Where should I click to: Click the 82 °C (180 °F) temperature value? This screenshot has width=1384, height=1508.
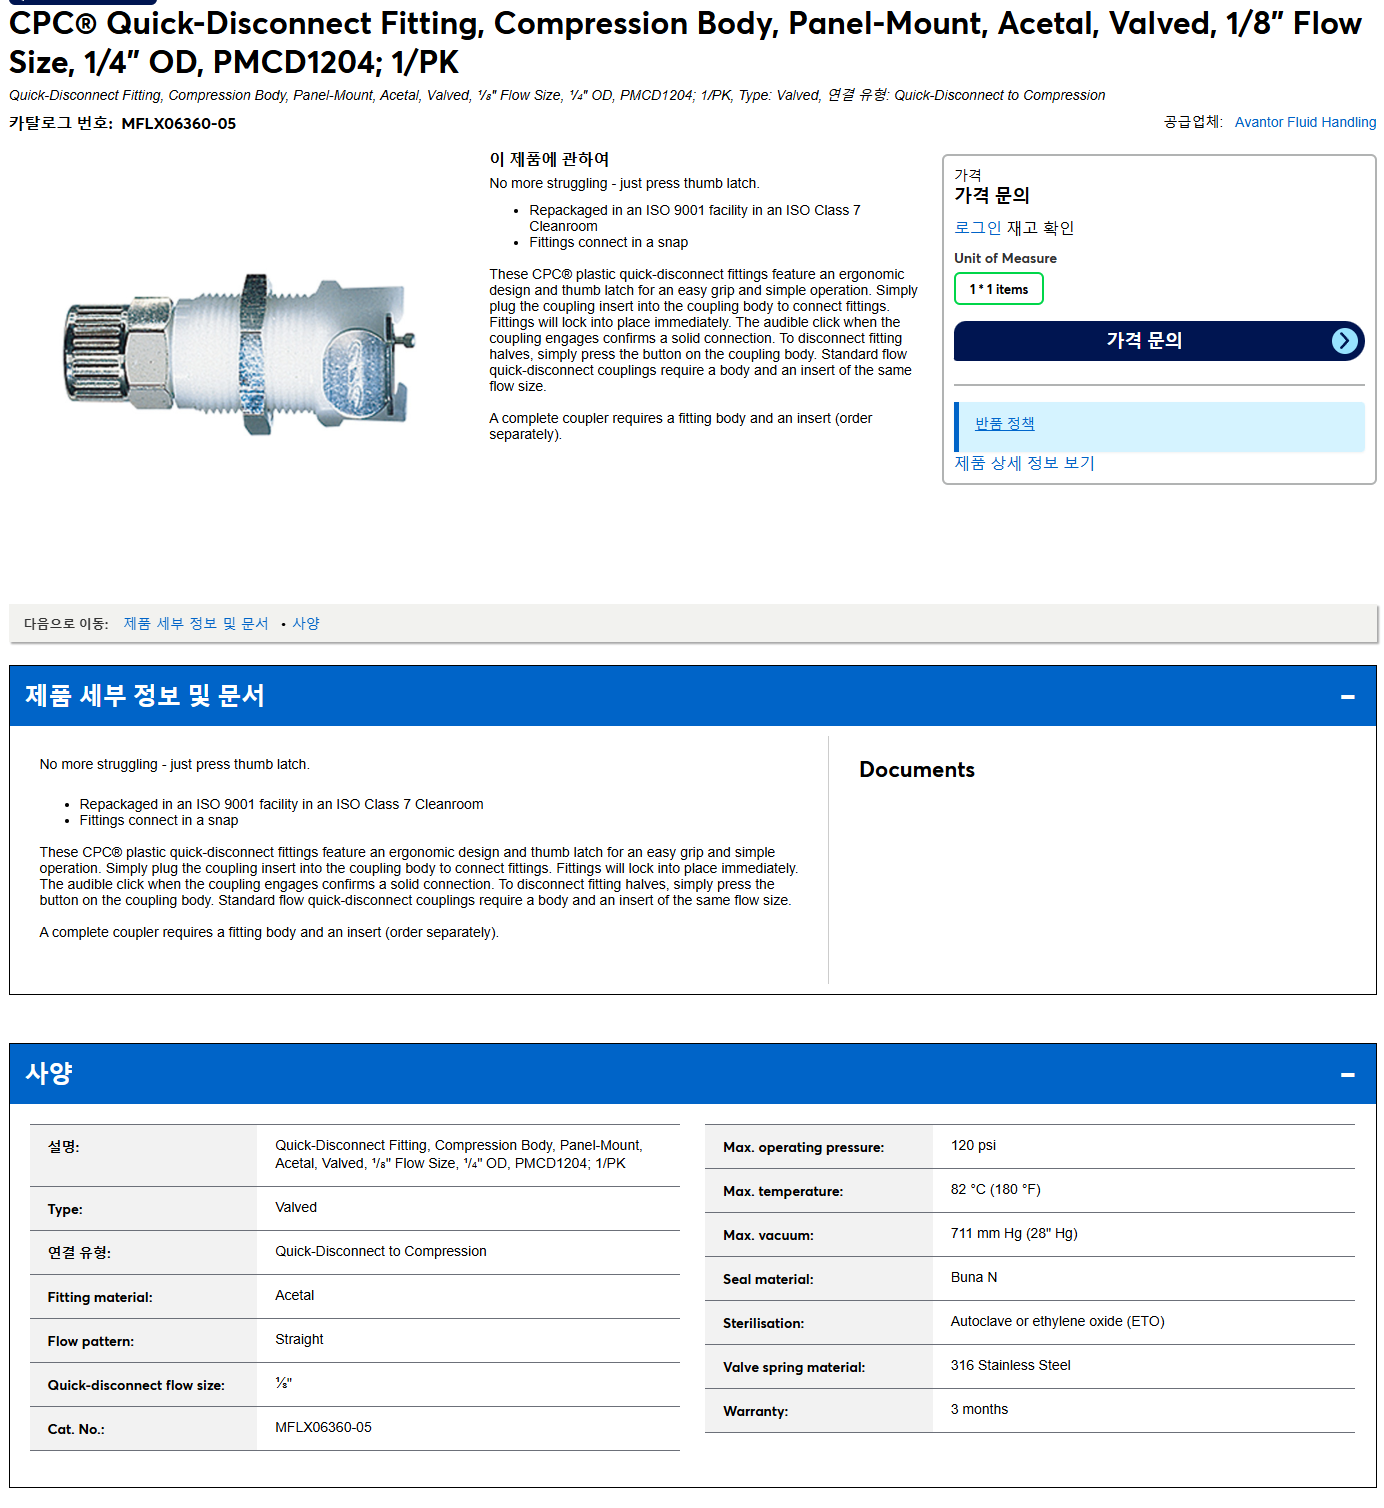click(x=995, y=1190)
